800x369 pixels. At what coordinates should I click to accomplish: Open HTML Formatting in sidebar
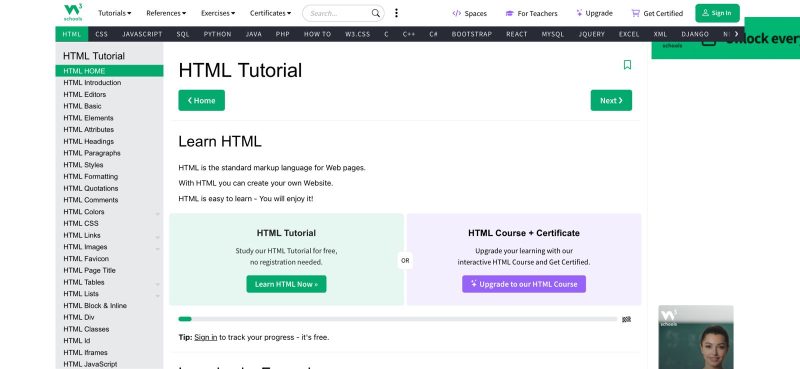(x=109, y=177)
